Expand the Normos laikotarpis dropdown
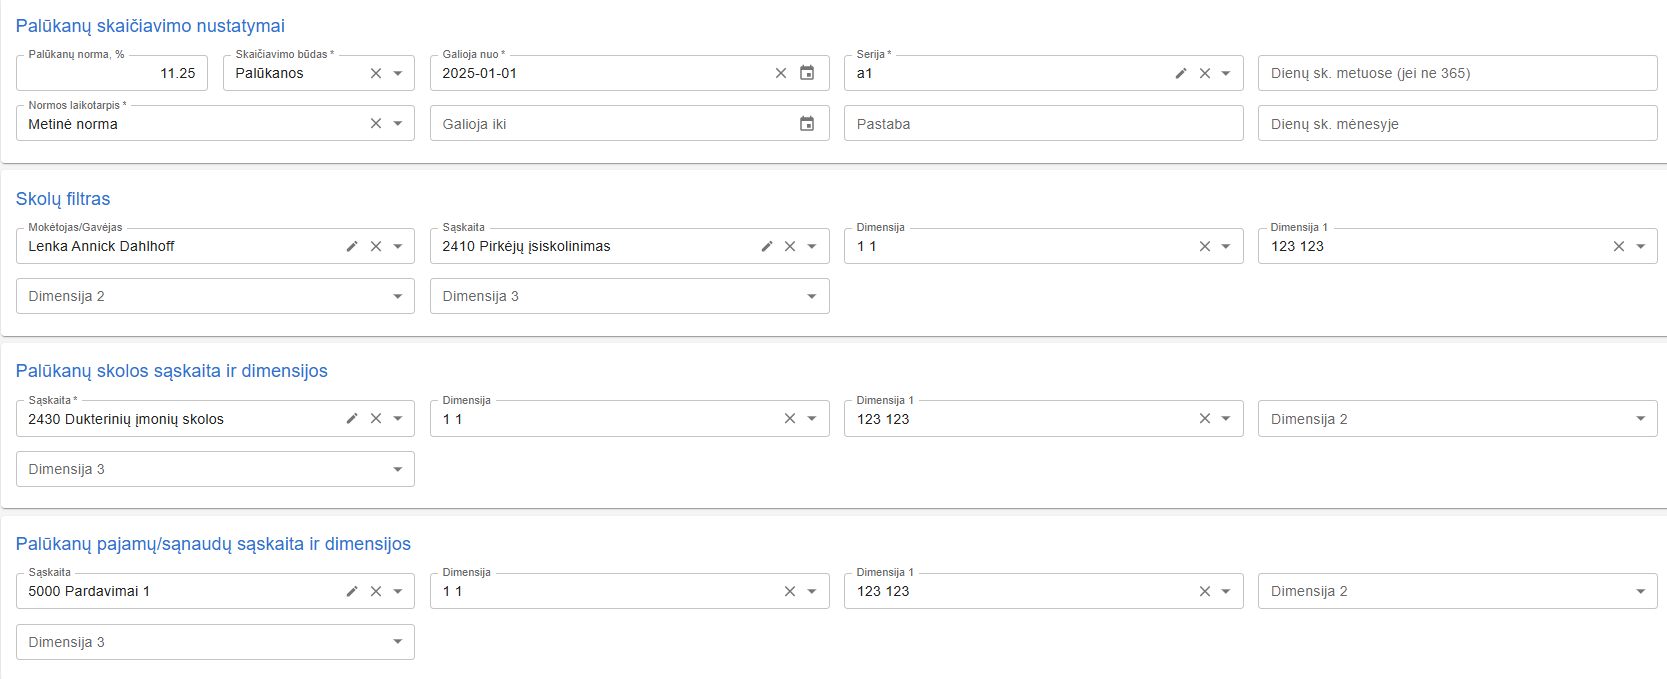This screenshot has height=679, width=1667. point(398,124)
